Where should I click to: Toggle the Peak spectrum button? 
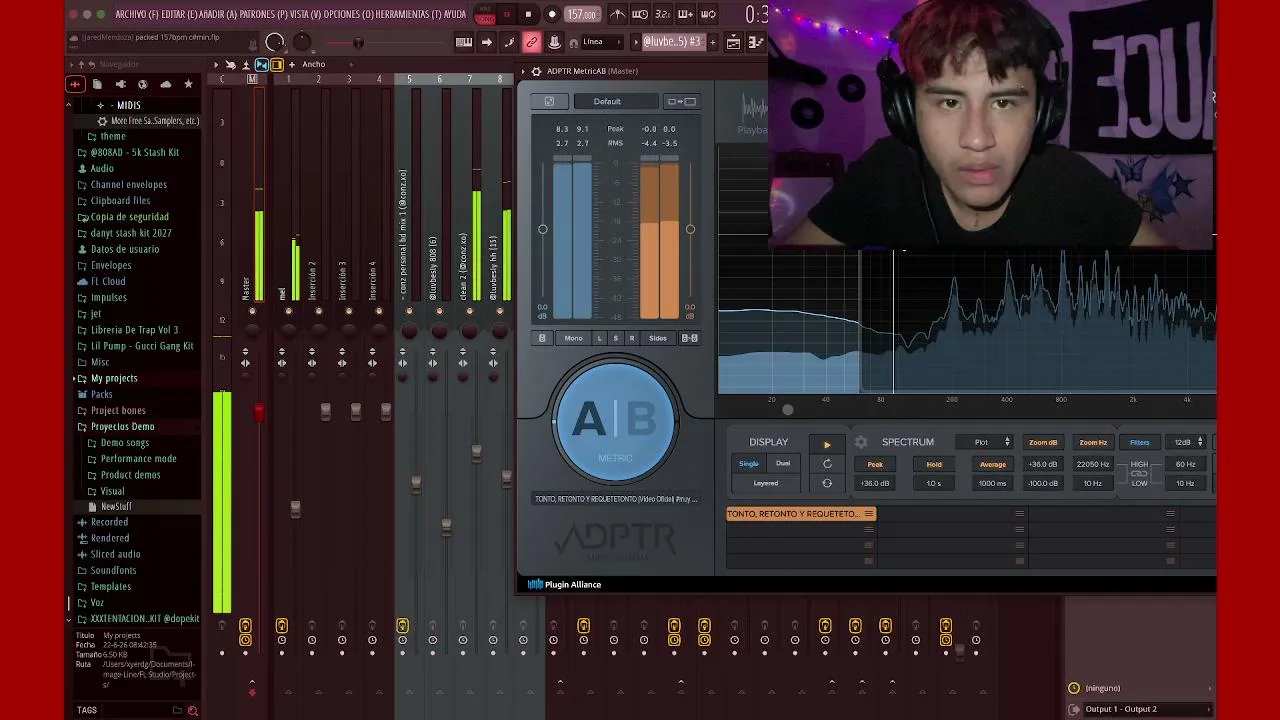(x=875, y=464)
